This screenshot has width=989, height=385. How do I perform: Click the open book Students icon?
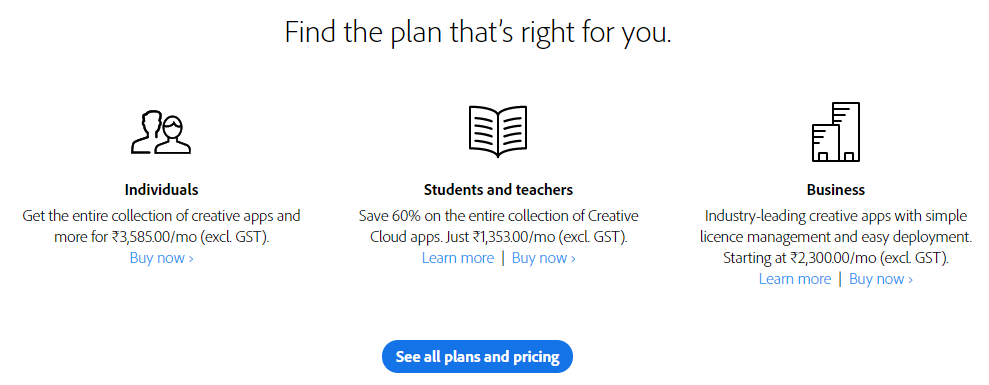click(498, 131)
